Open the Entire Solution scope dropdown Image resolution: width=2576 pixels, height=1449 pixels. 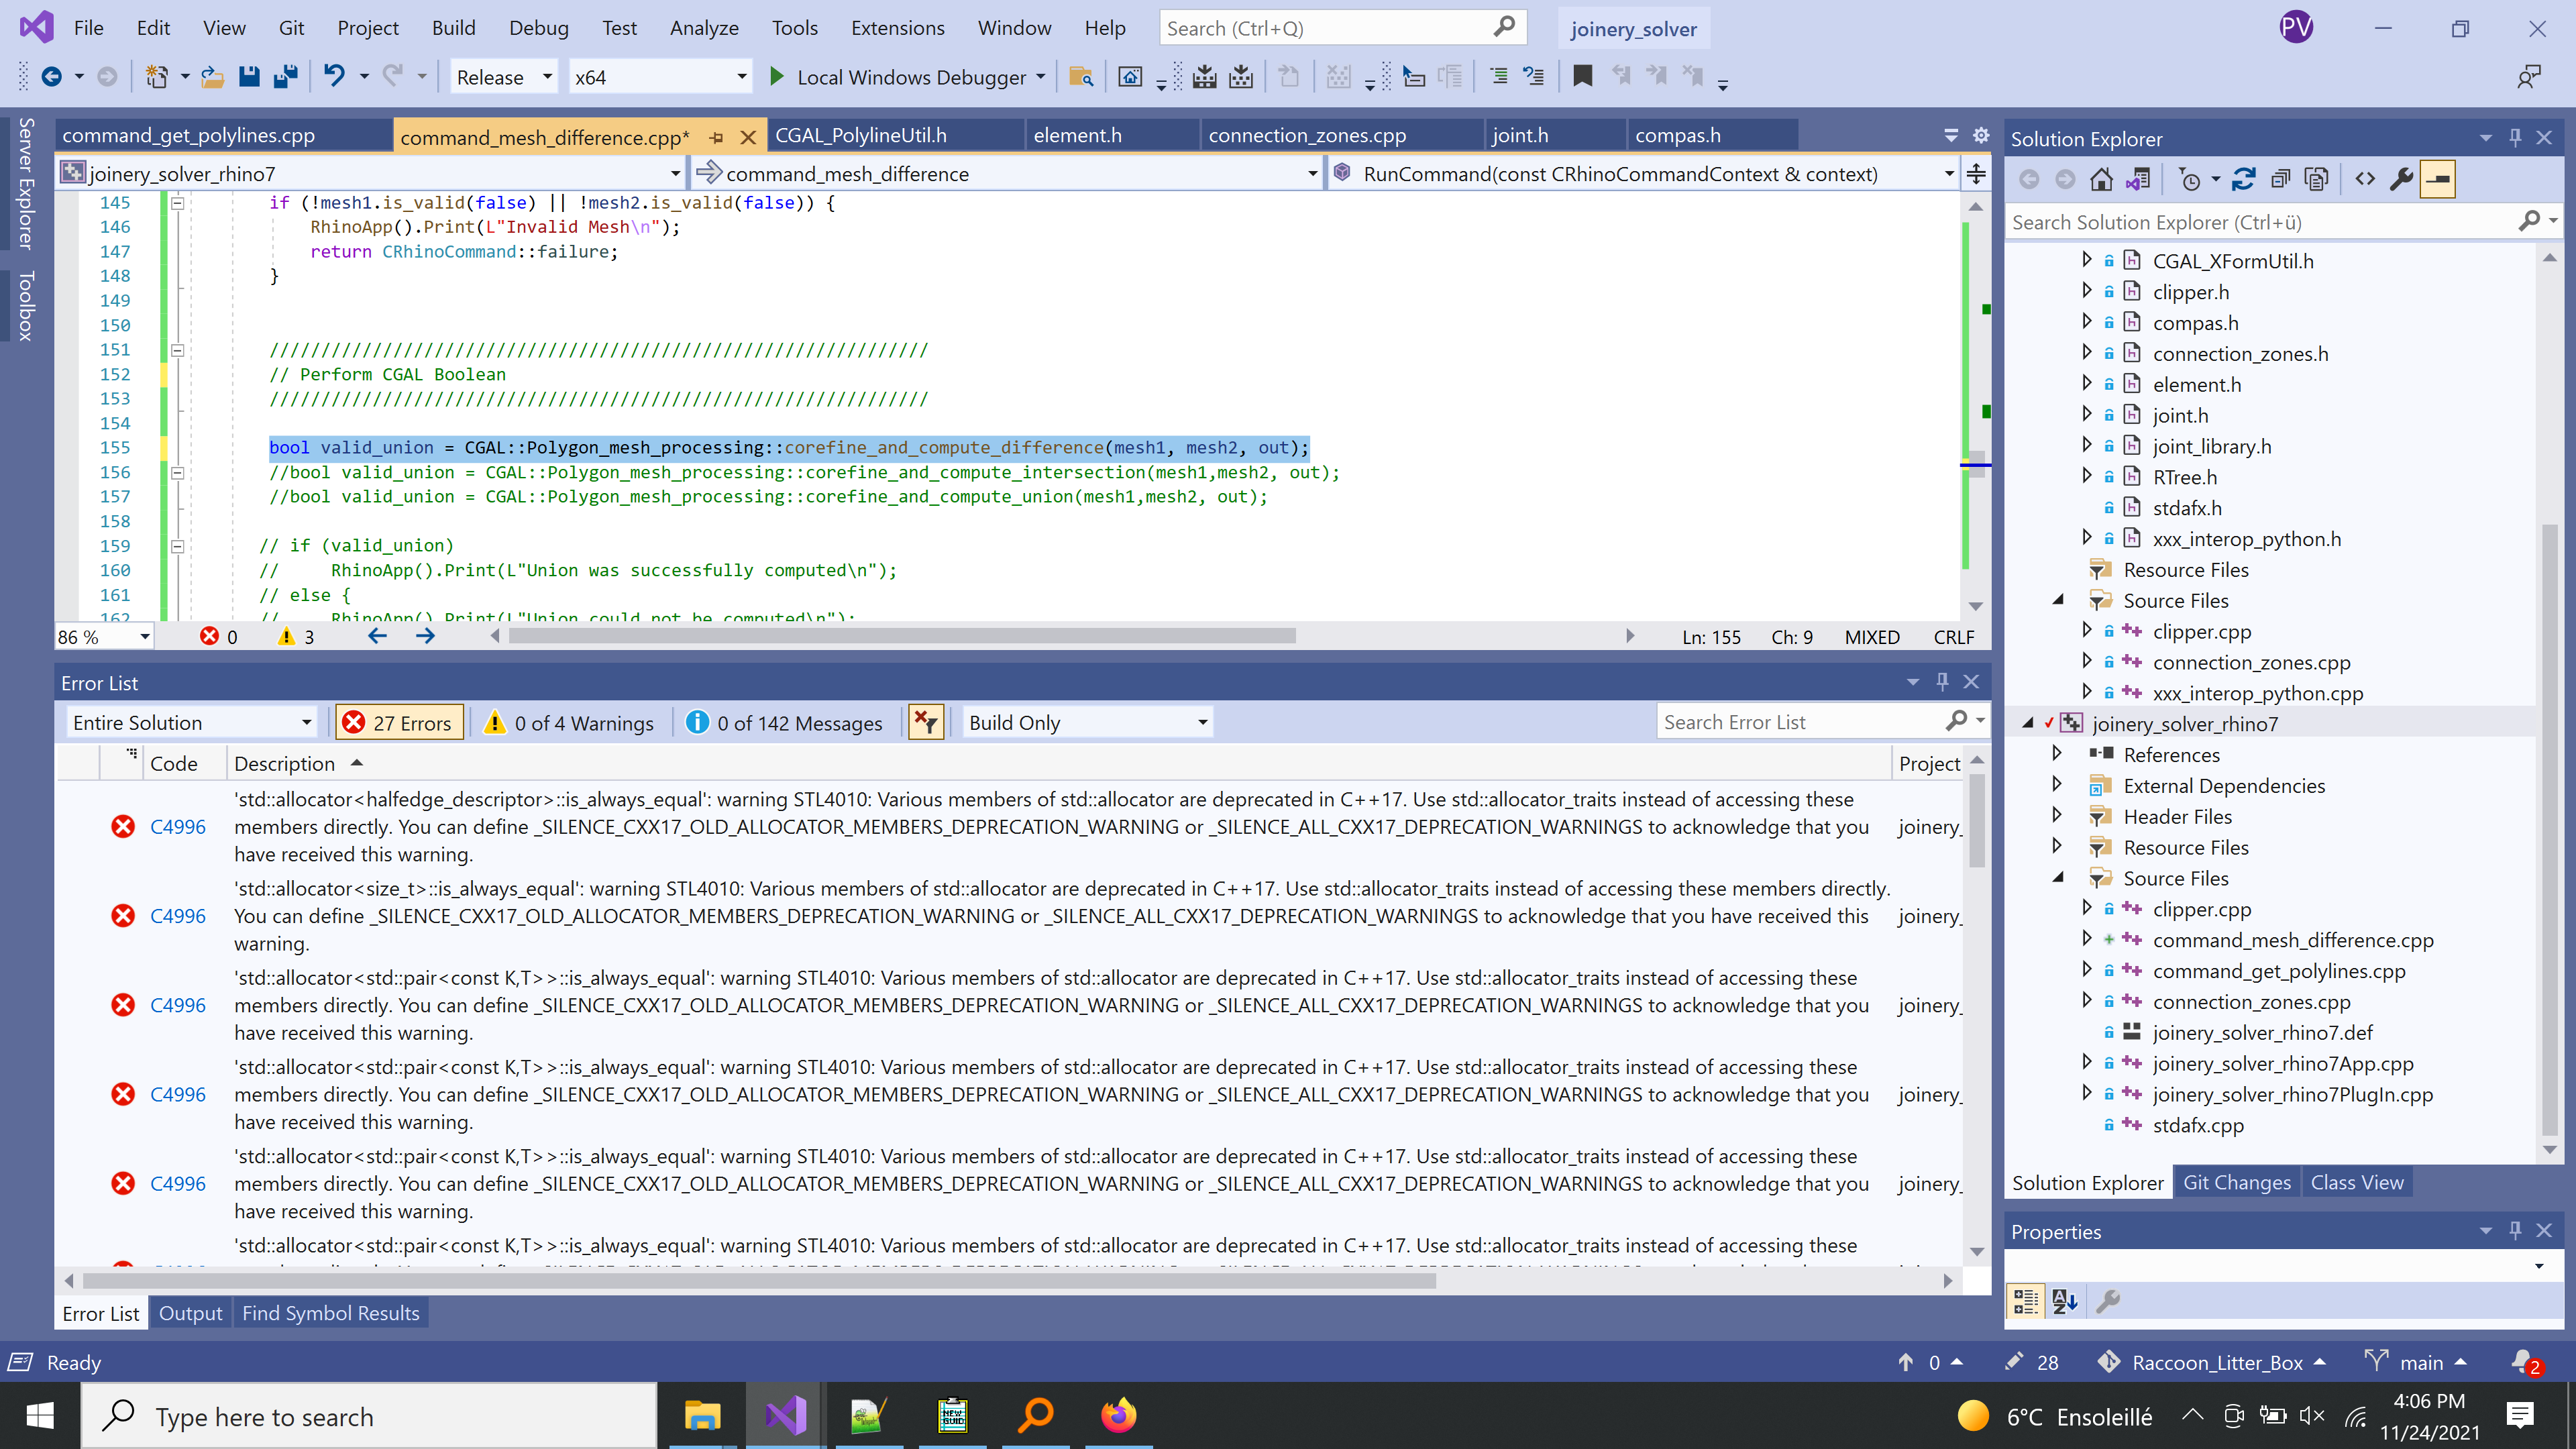point(191,722)
